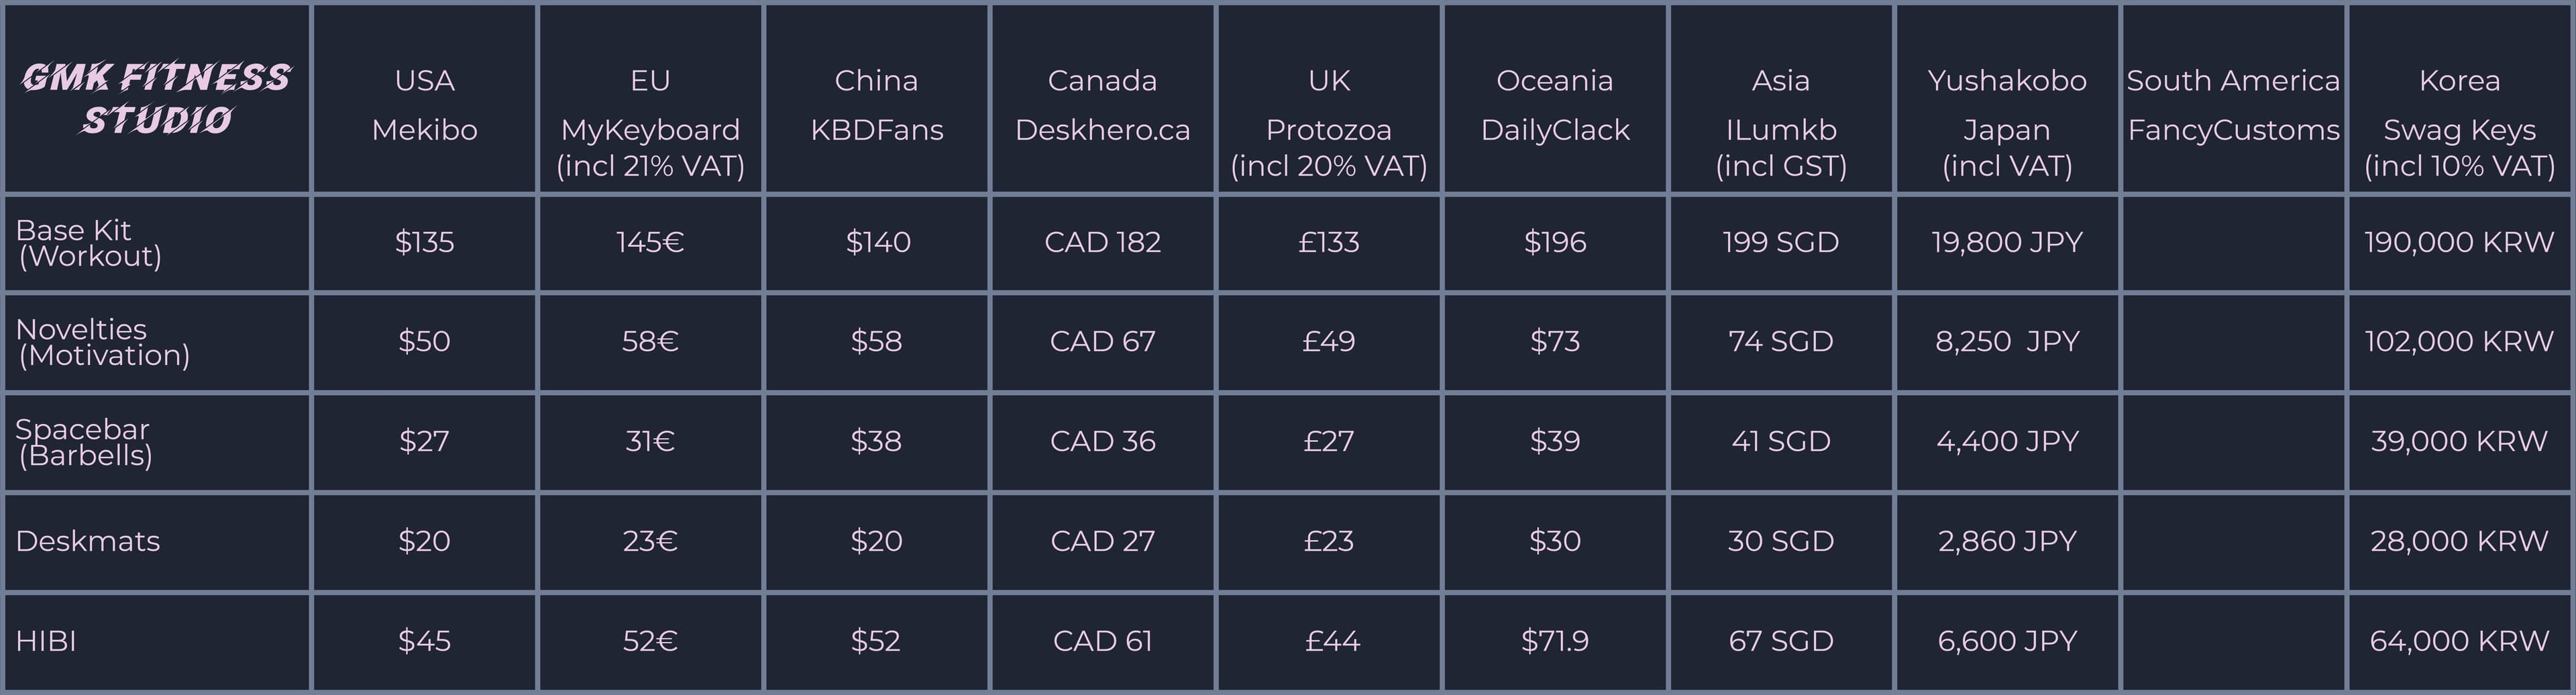Image resolution: width=2576 pixels, height=695 pixels.
Task: Click the Yushakobo Japan header
Action: click(x=2006, y=122)
